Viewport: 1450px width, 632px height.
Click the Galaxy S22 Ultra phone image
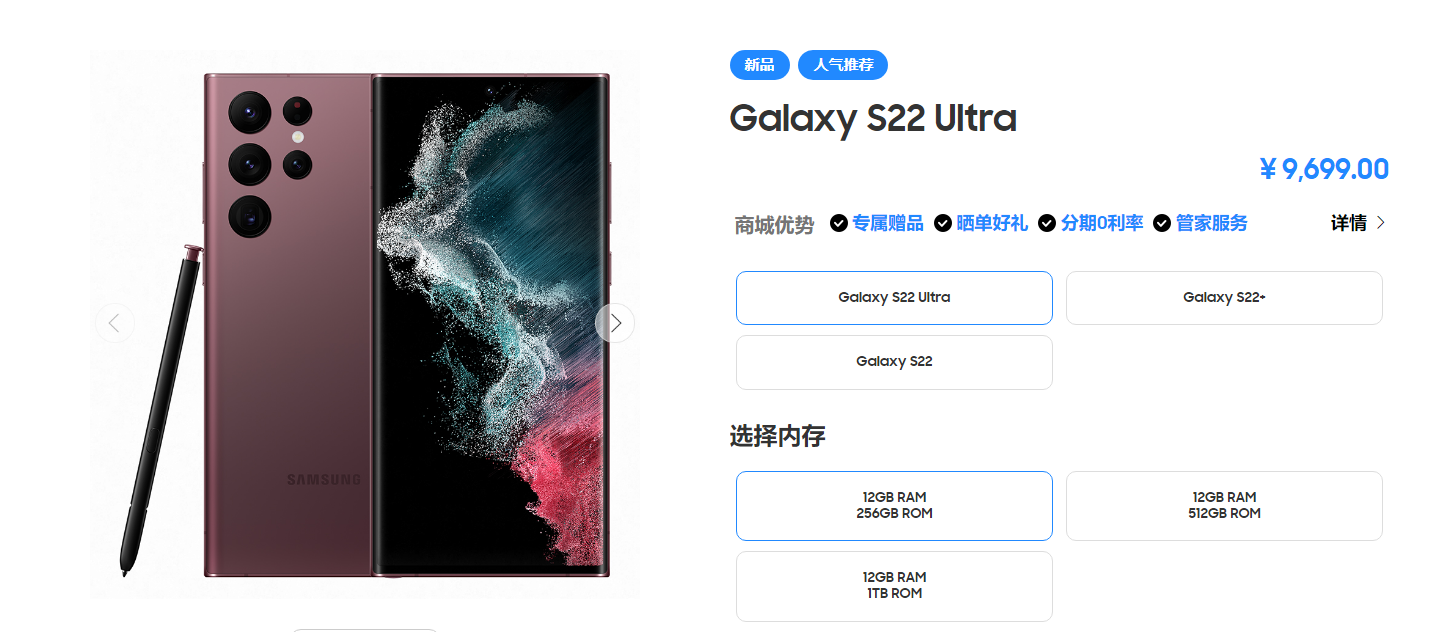tap(365, 325)
